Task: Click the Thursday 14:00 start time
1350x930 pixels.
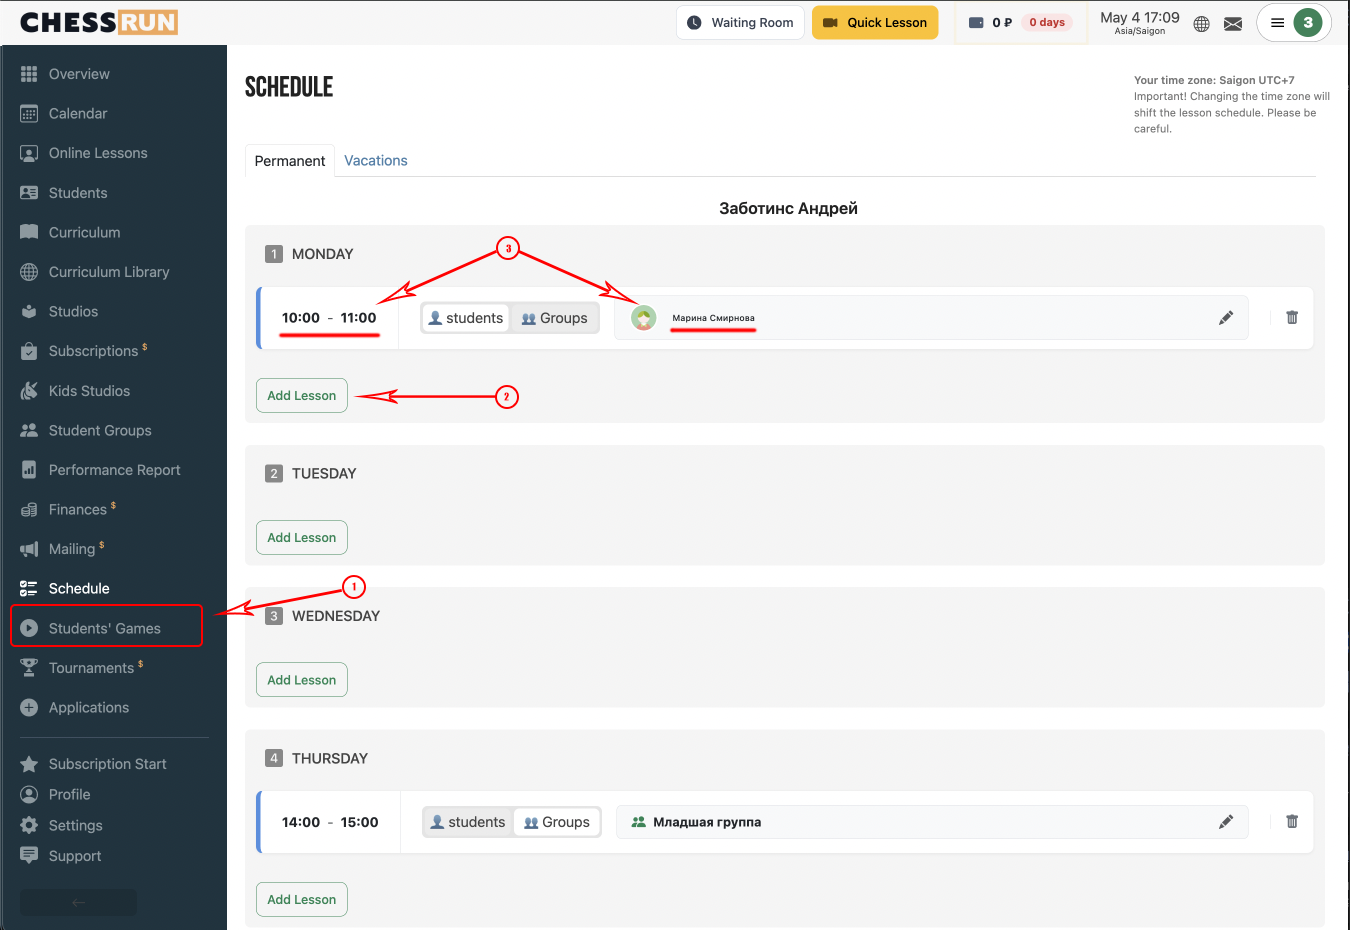Action: coord(301,822)
